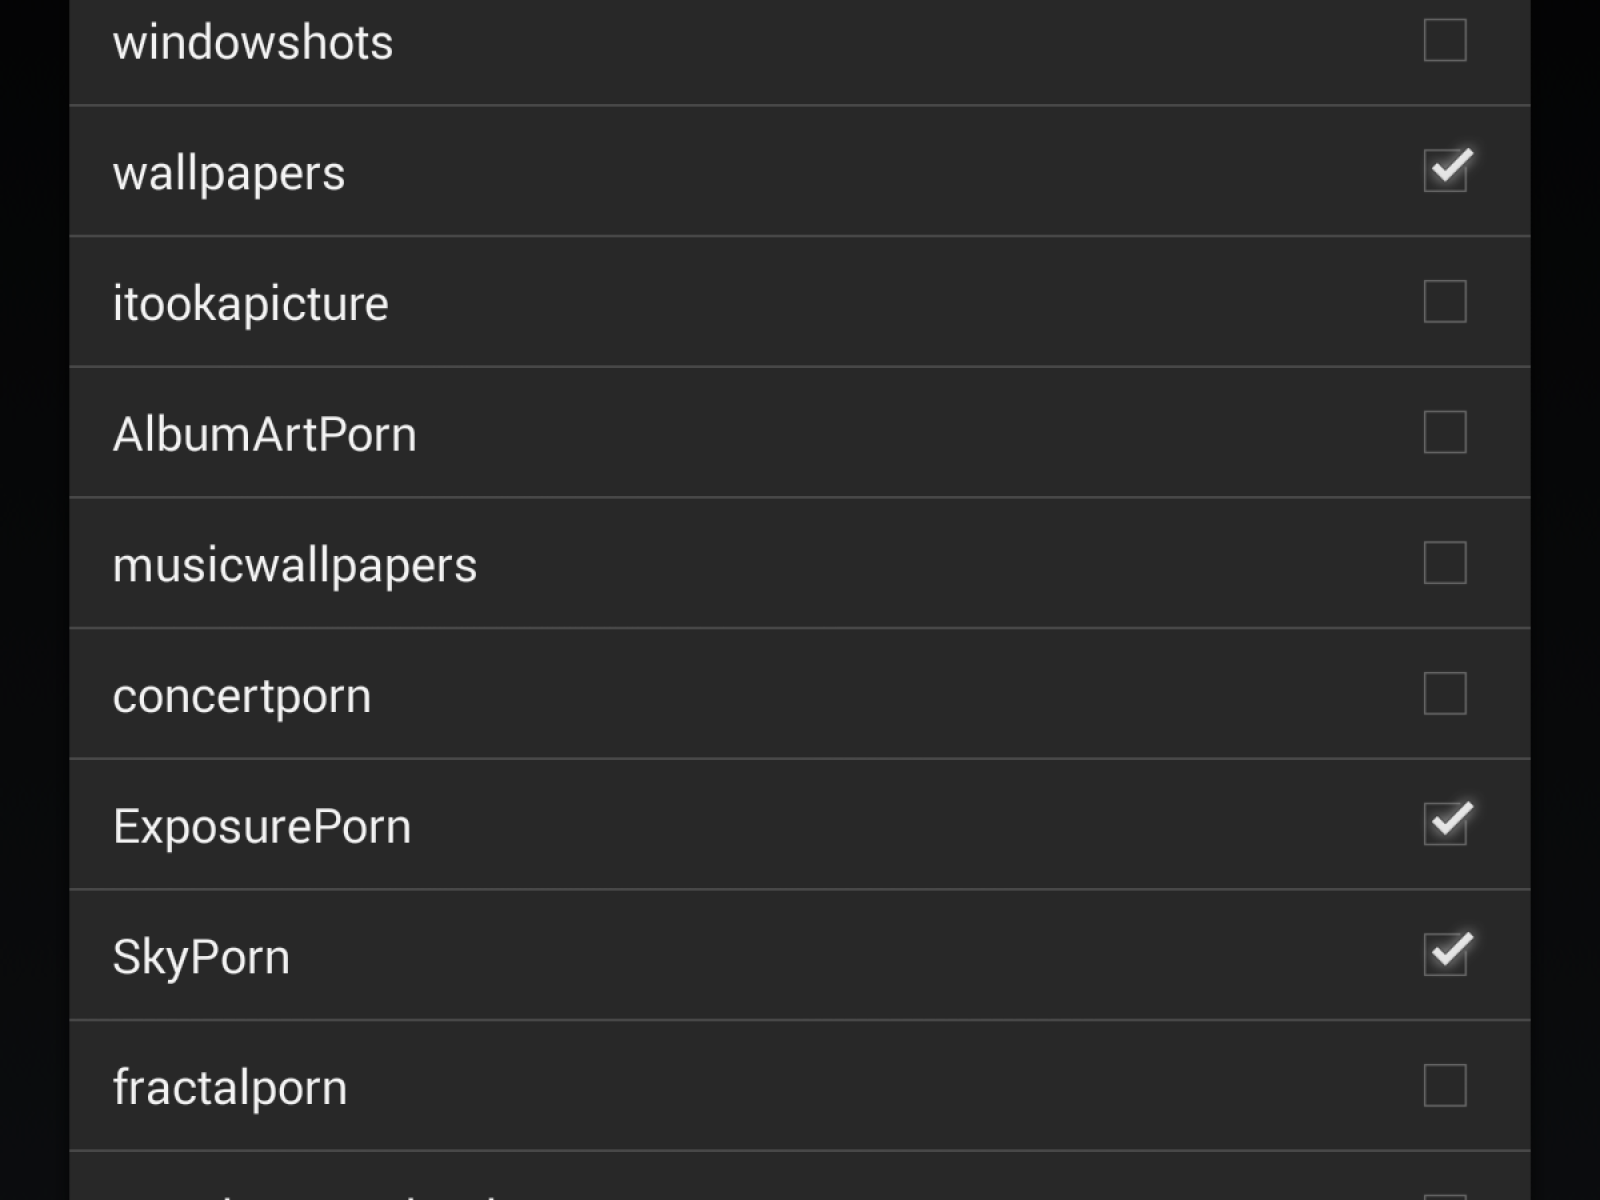Check the concertporn checkbox
The width and height of the screenshot is (1600, 1200).
coord(1444,694)
